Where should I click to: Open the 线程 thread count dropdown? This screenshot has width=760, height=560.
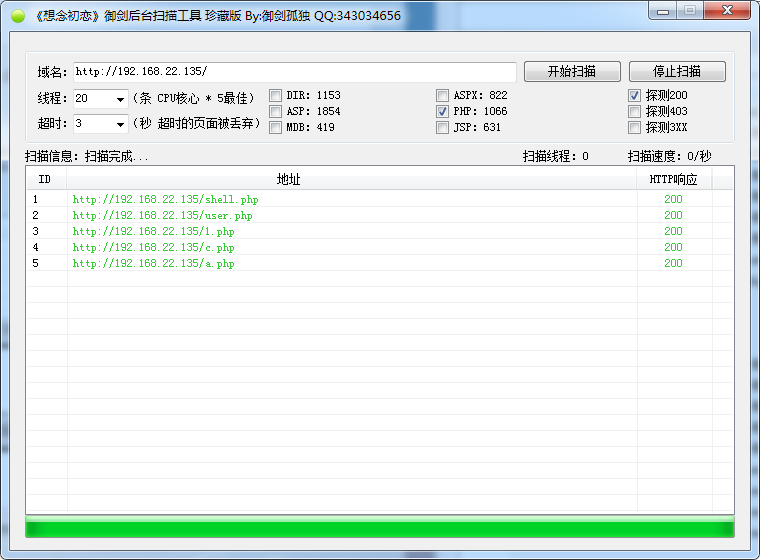pos(120,99)
